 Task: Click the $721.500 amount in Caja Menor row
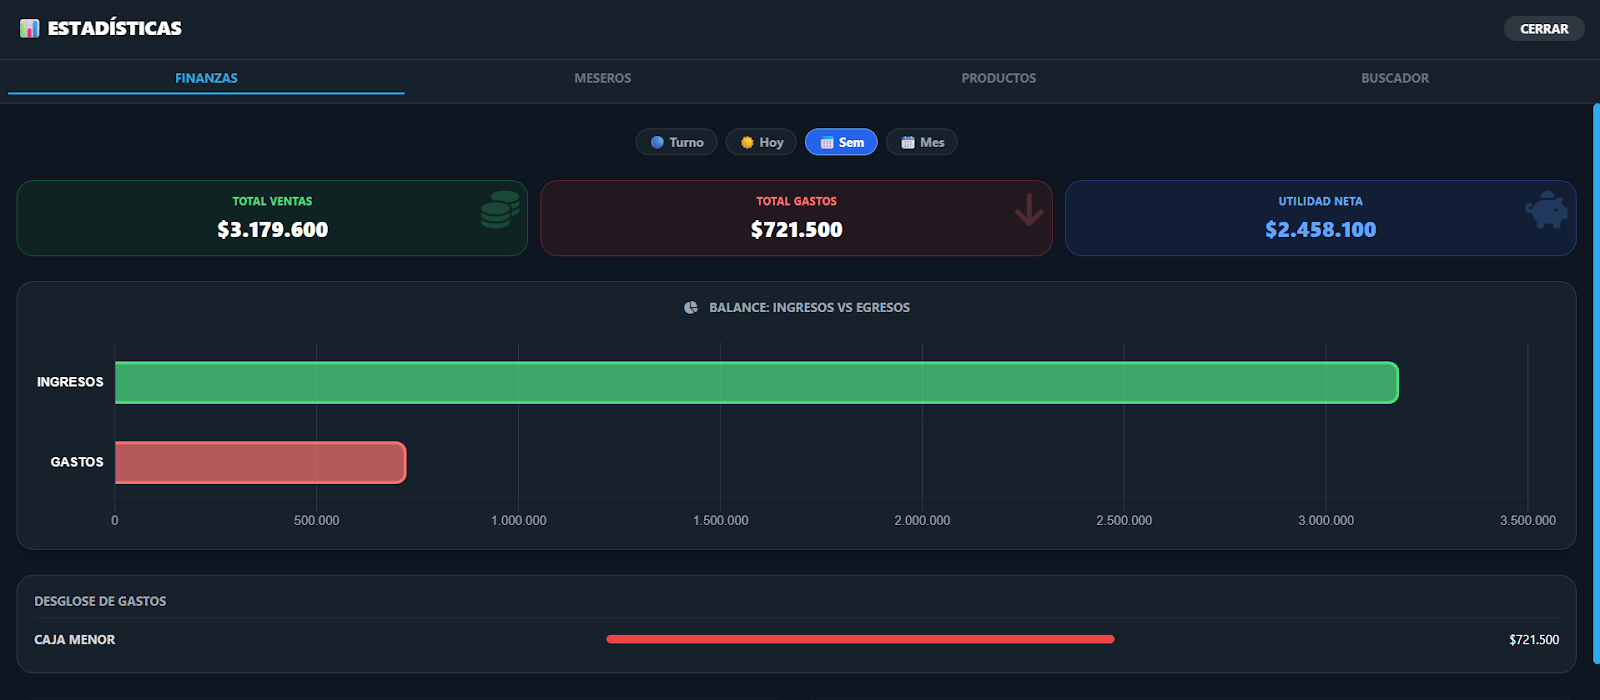(1534, 639)
